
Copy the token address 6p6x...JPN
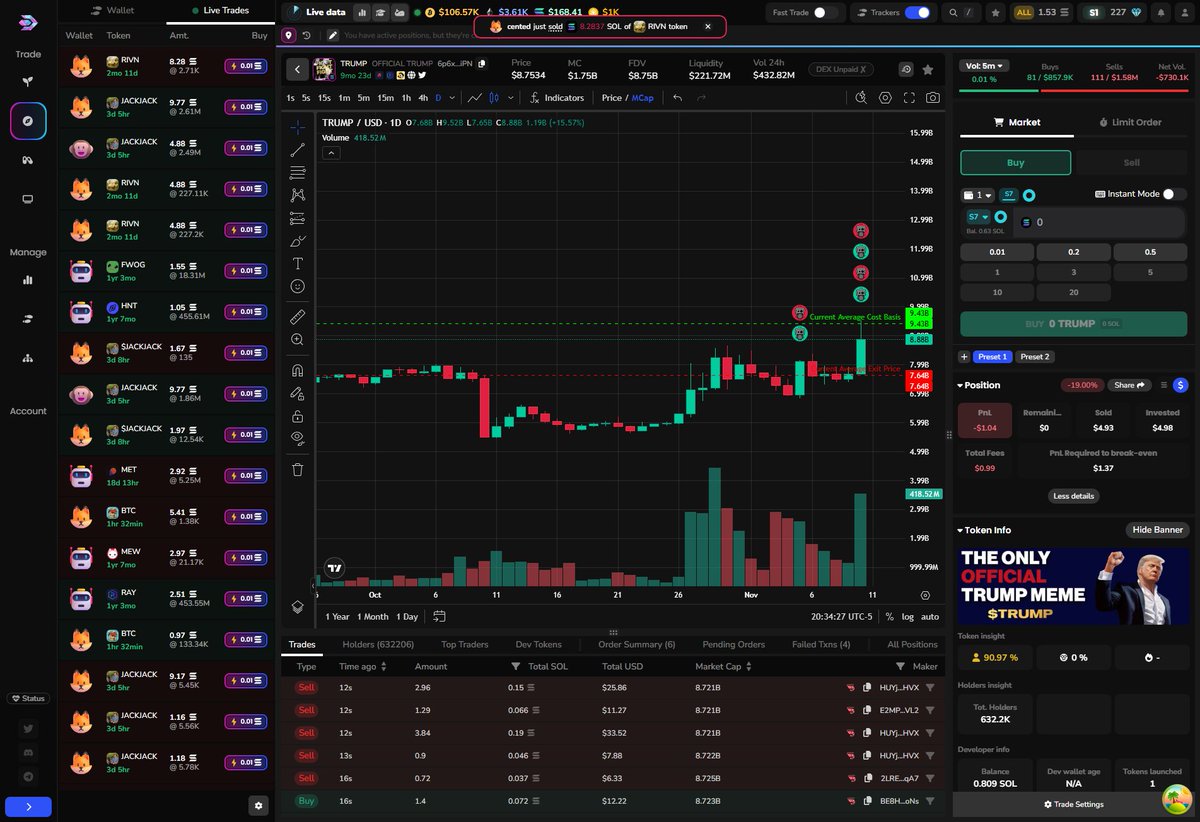click(x=481, y=63)
